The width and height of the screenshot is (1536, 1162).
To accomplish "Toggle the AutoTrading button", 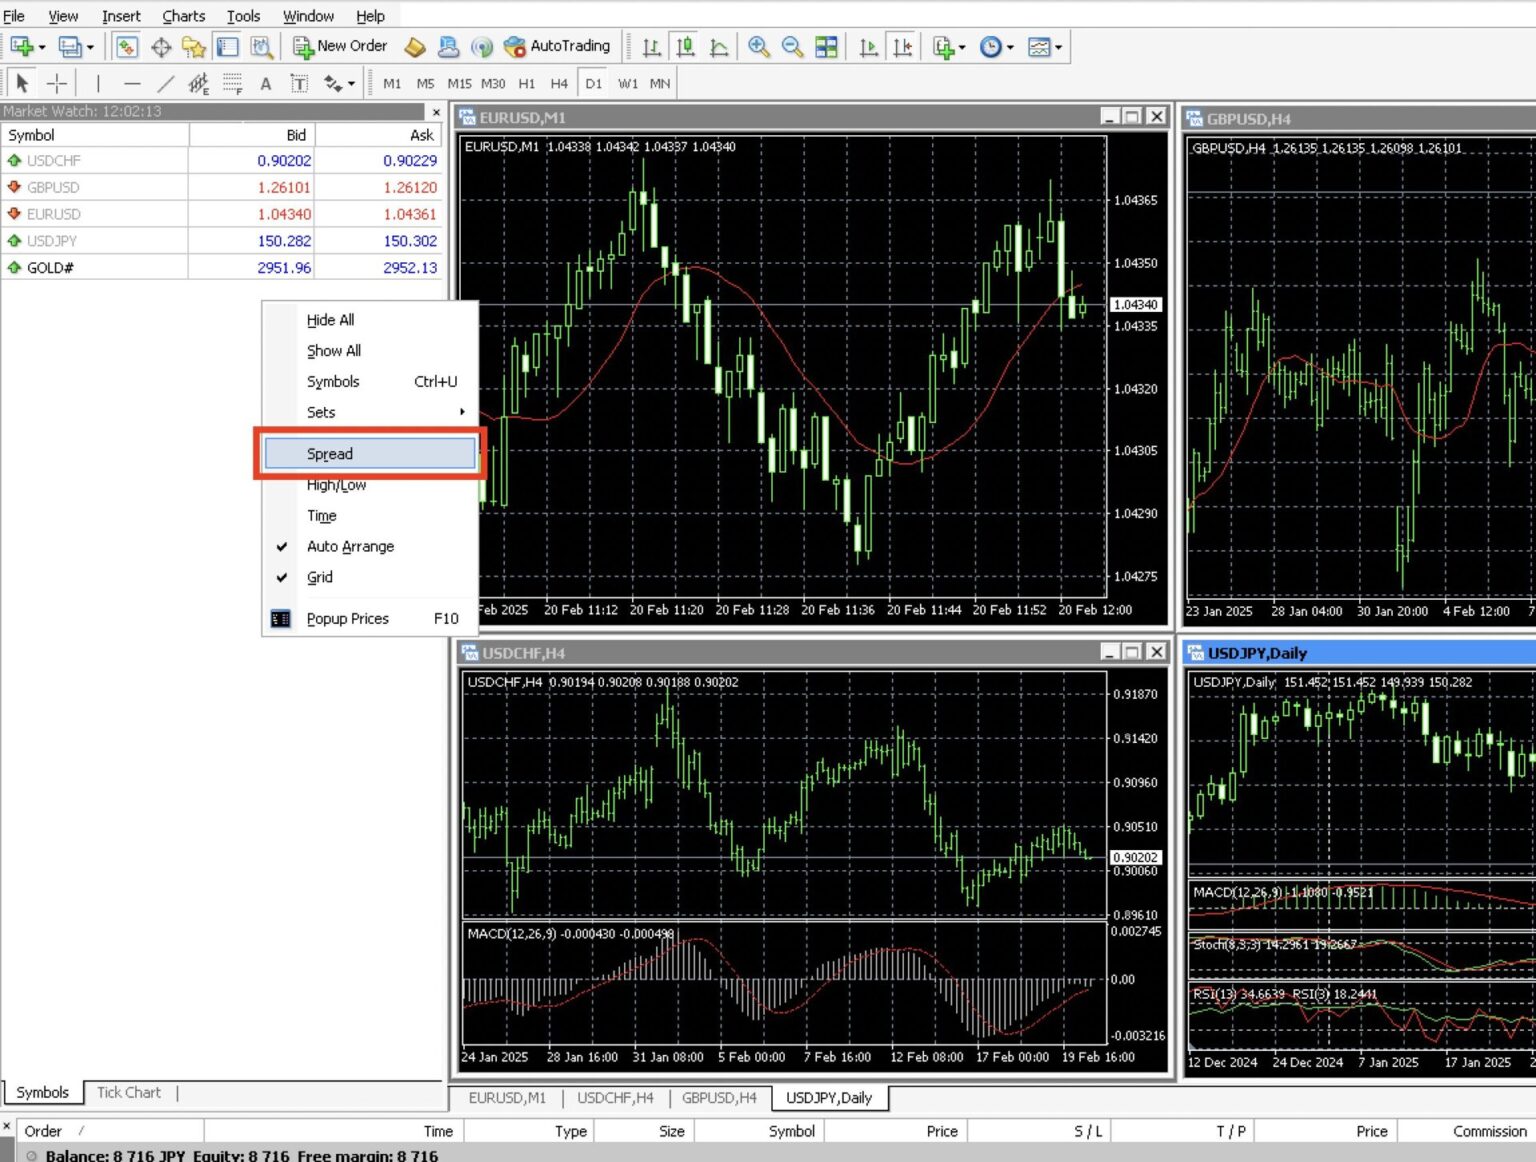I will coord(557,46).
